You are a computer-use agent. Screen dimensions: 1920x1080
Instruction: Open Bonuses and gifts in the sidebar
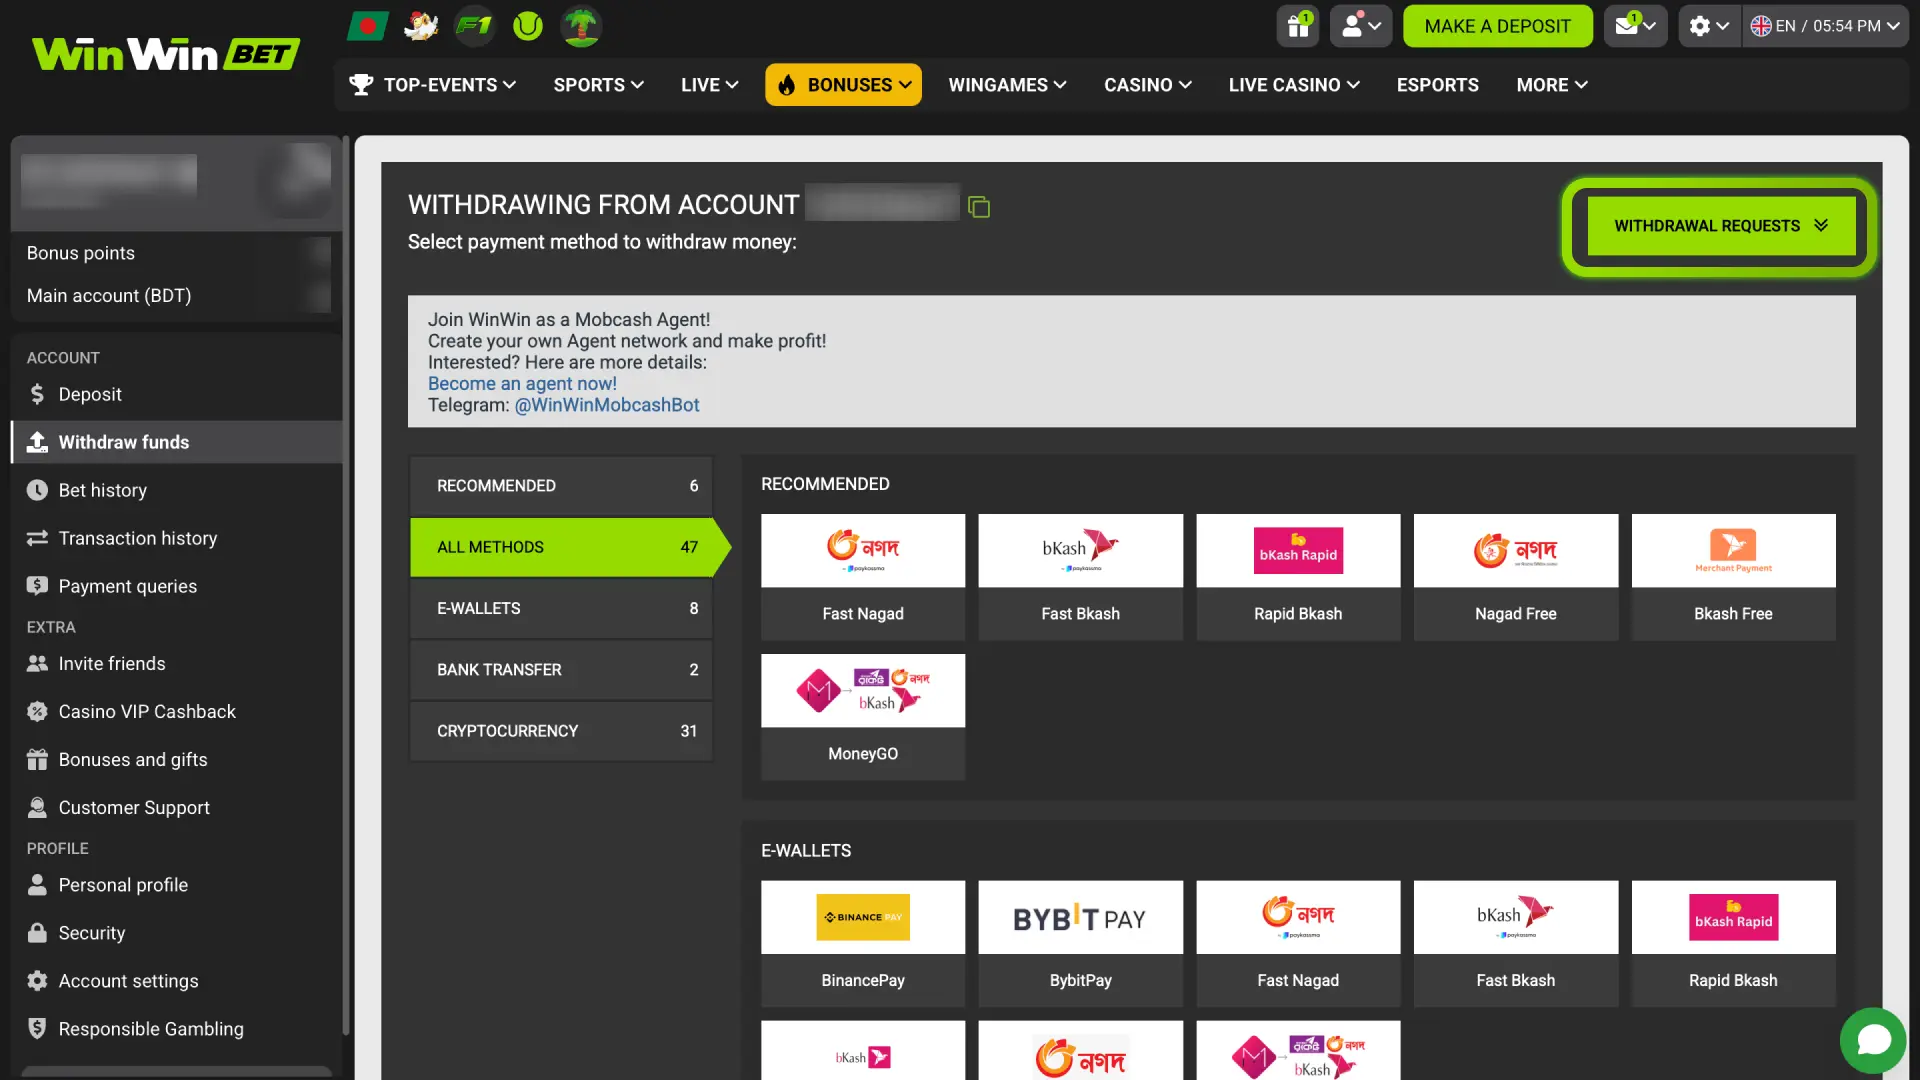tap(176, 760)
